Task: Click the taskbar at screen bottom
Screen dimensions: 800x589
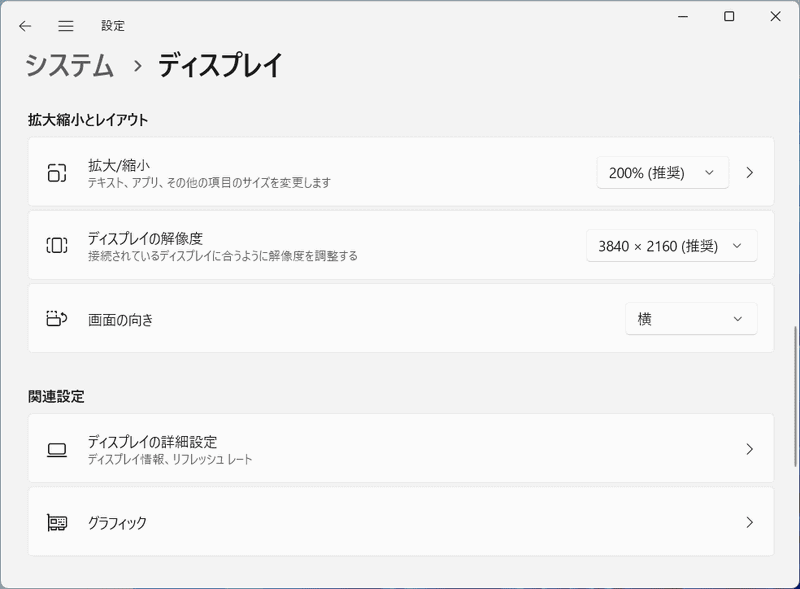Action: 400,584
